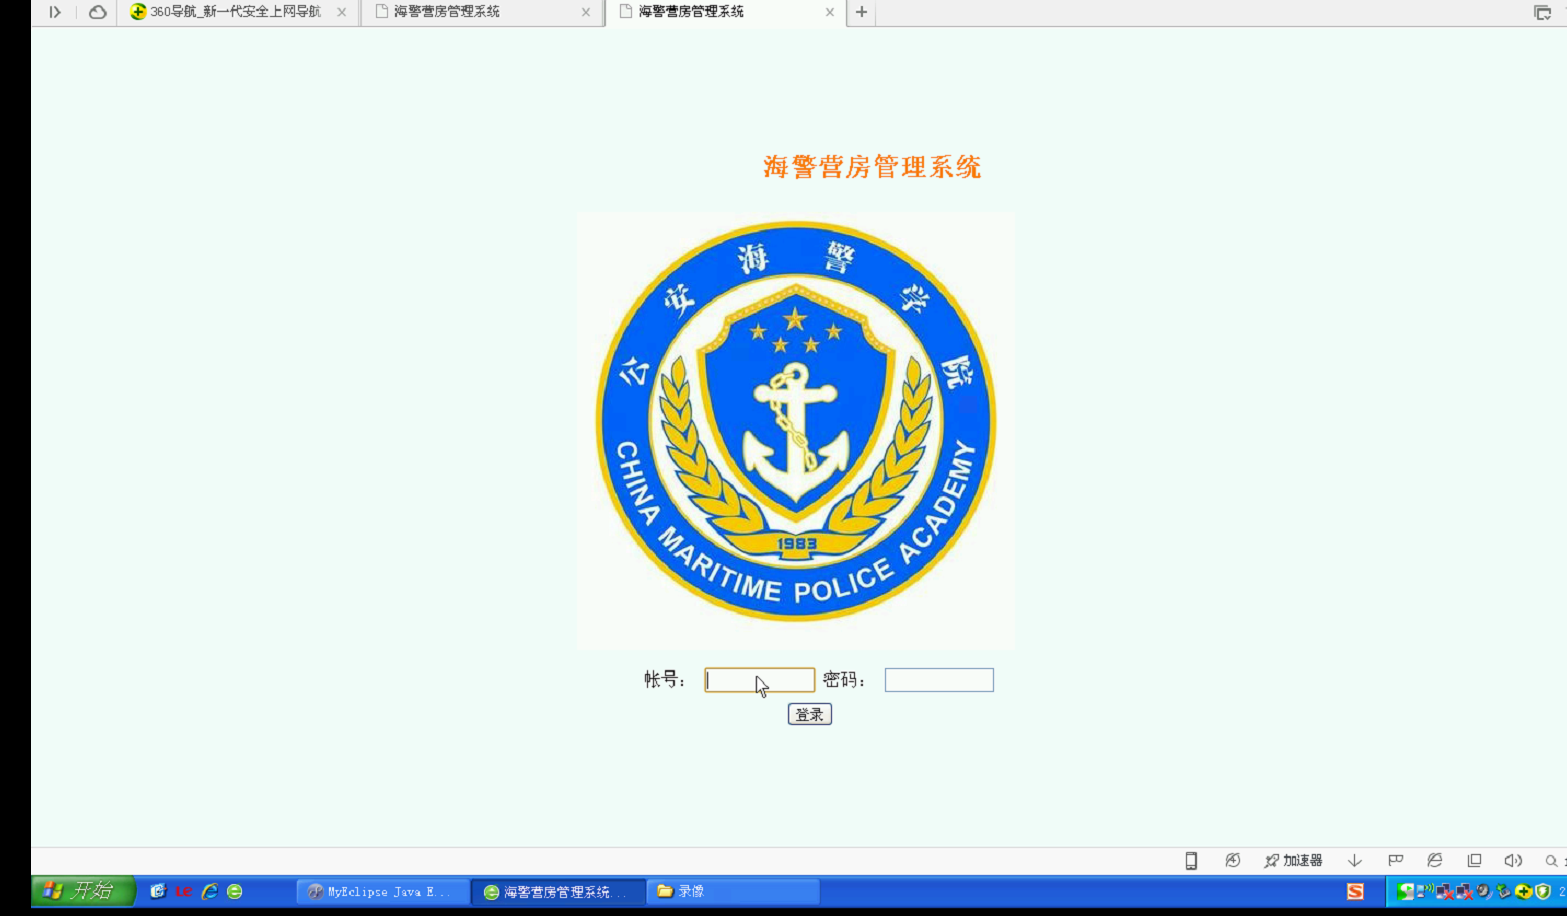
Task: Close the 360导航 tab
Action: click(x=341, y=12)
